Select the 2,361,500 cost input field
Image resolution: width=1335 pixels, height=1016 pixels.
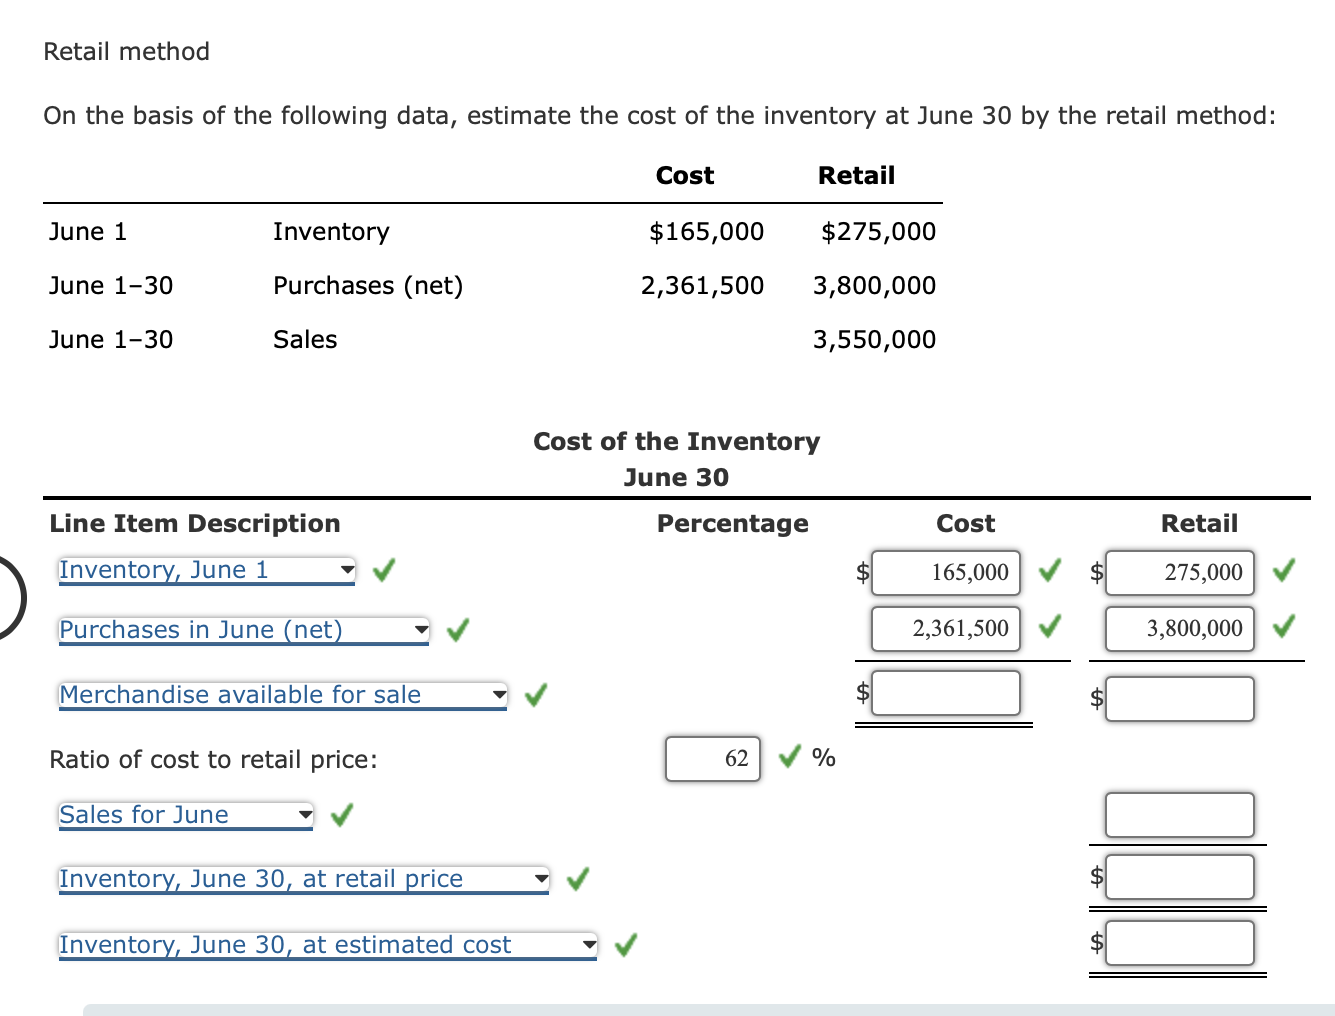pyautogui.click(x=946, y=628)
